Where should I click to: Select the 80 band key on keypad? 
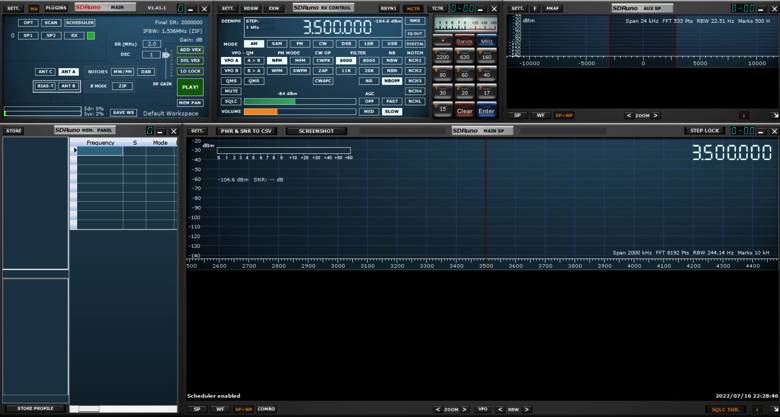[442, 74]
